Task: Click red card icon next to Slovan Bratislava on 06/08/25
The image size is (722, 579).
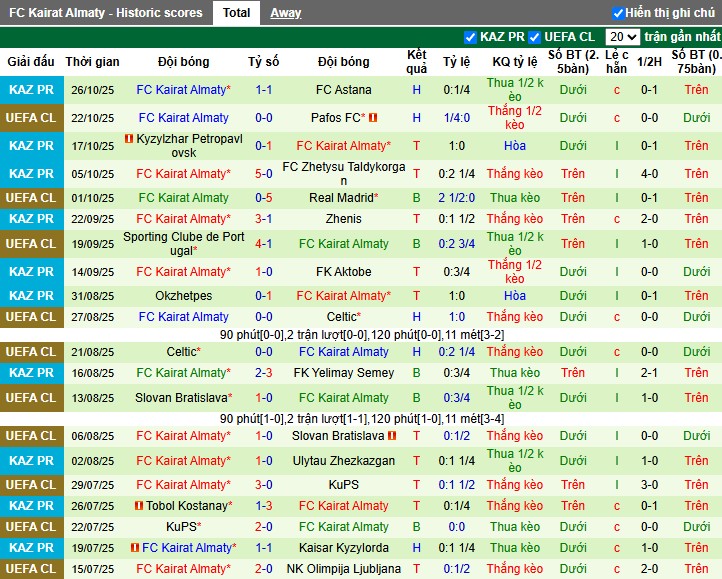Action: pyautogui.click(x=392, y=436)
